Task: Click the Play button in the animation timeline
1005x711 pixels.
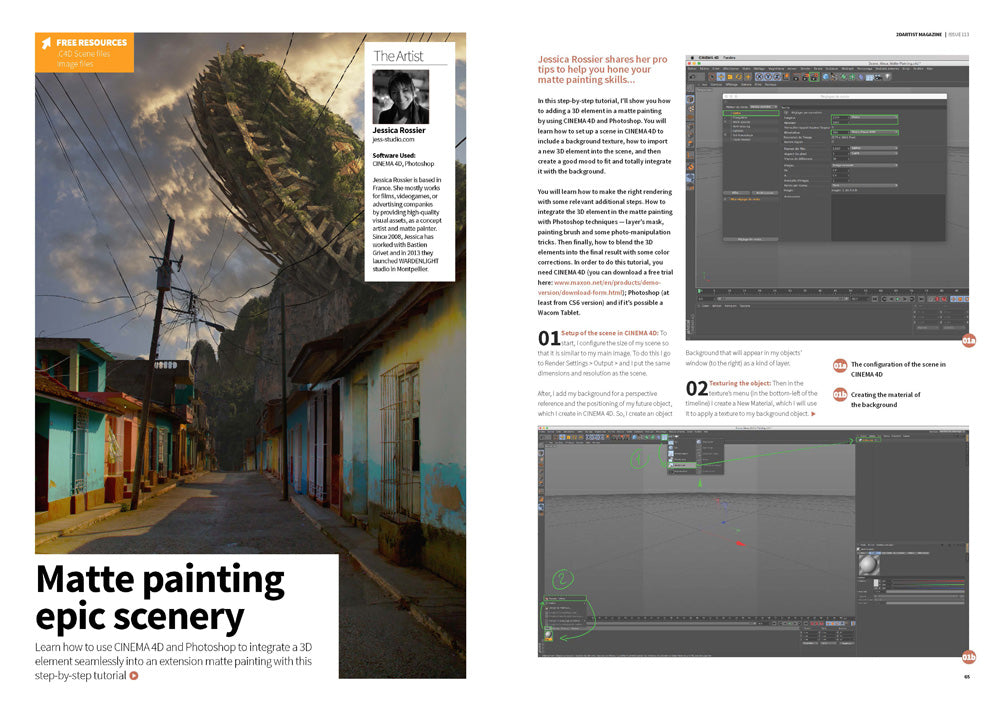Action: (x=789, y=623)
